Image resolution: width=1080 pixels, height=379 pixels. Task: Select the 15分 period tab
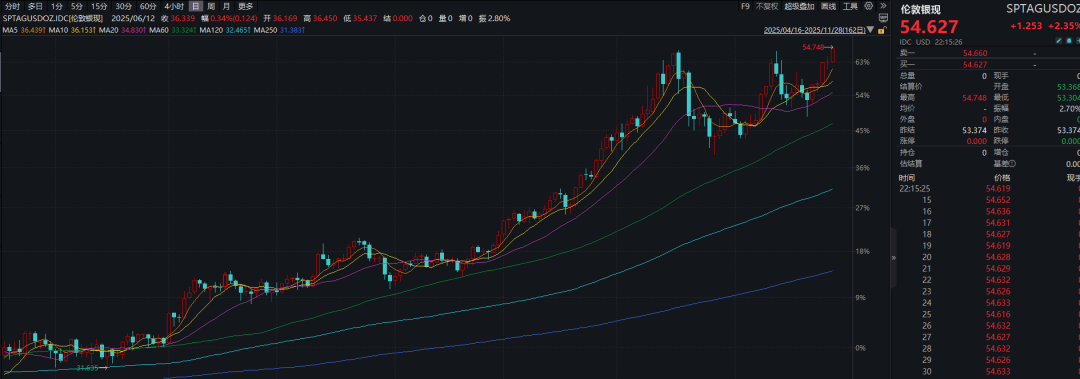coord(99,6)
